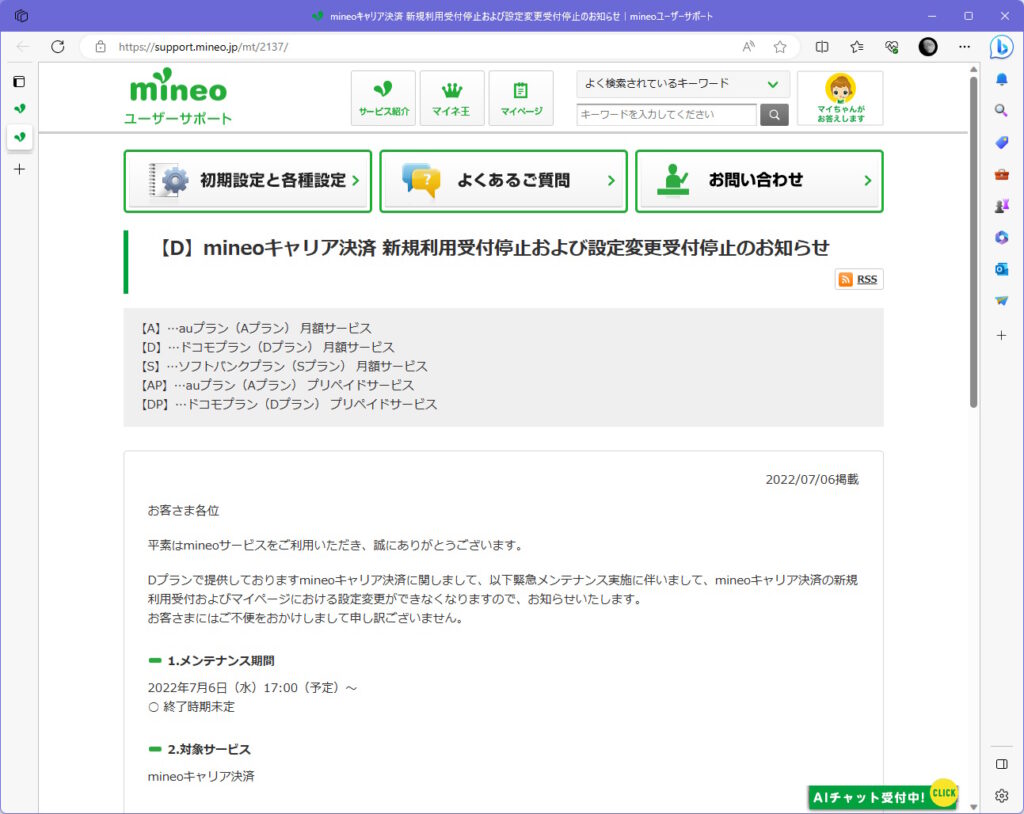Select the active mineo vertical tab

(20, 137)
